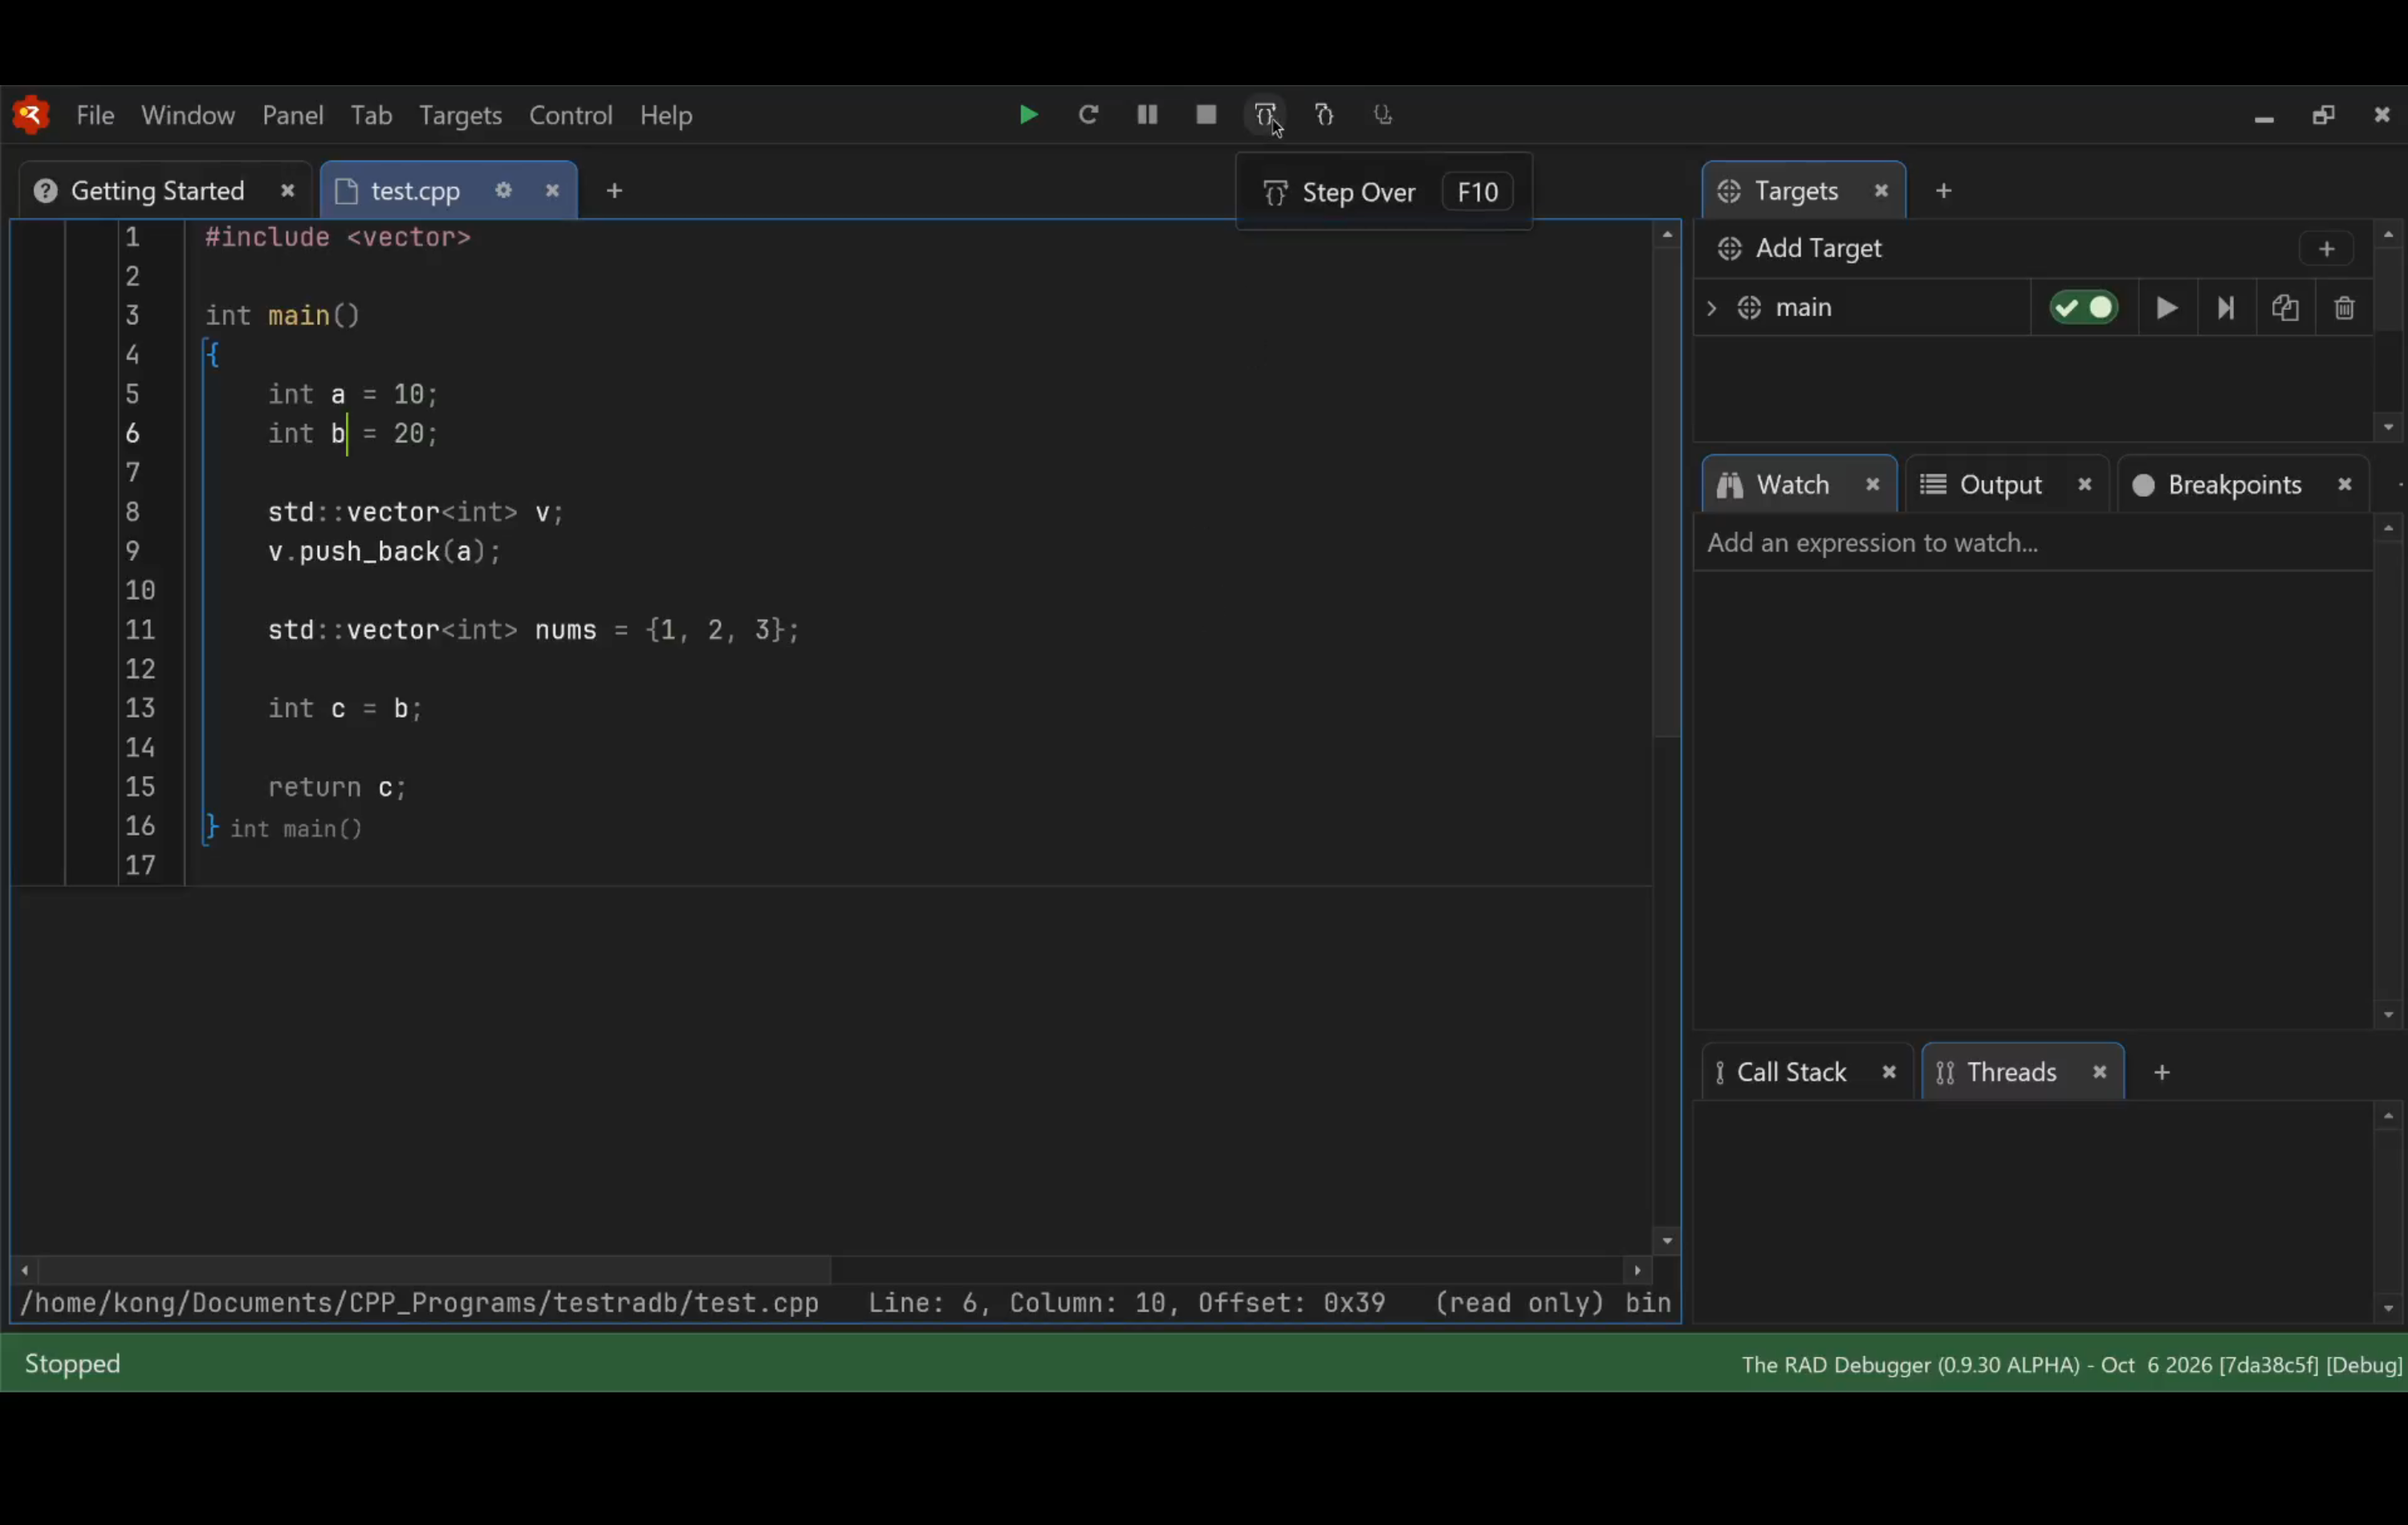Open the Targets menu in menu bar
Image resolution: width=2408 pixels, height=1525 pixels.
460,116
